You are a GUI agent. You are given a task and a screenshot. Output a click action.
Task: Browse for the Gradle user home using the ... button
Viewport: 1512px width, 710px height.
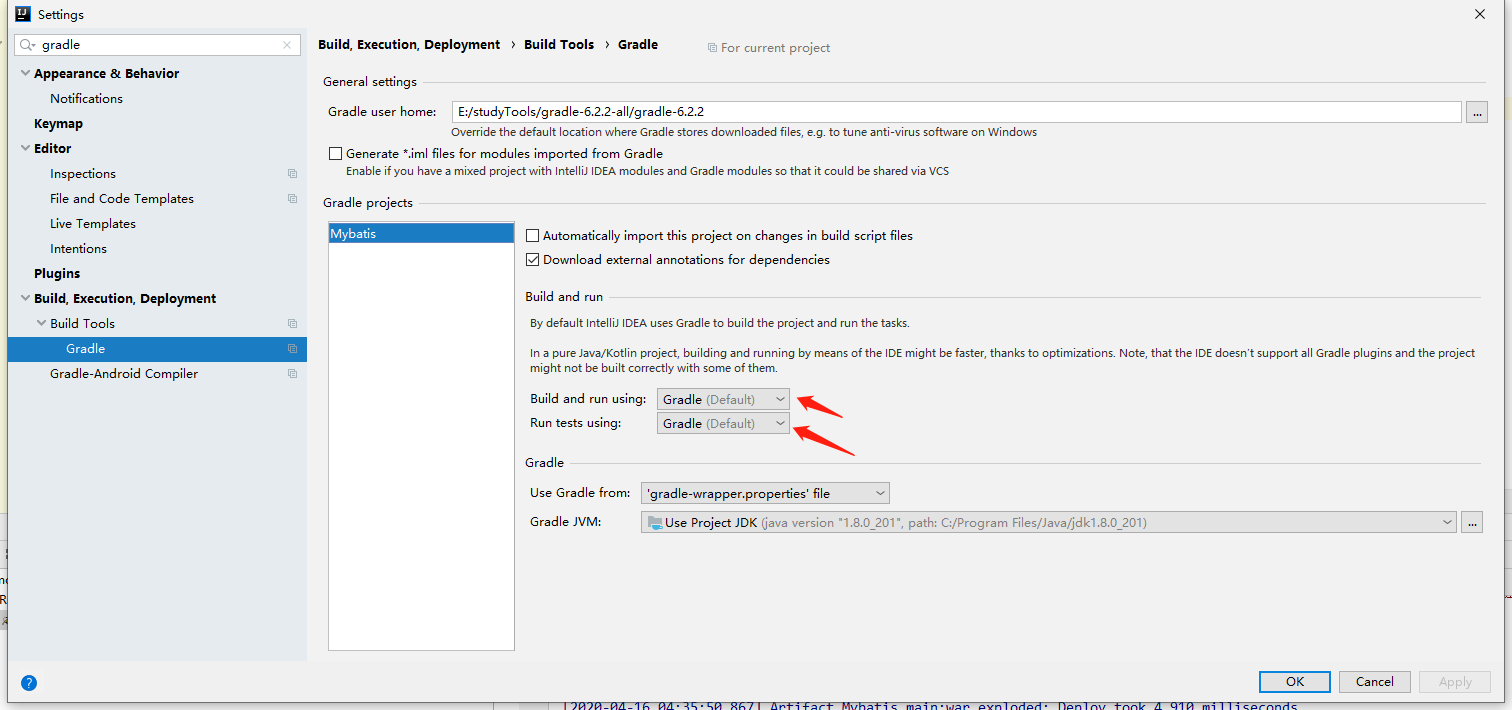[1477, 112]
